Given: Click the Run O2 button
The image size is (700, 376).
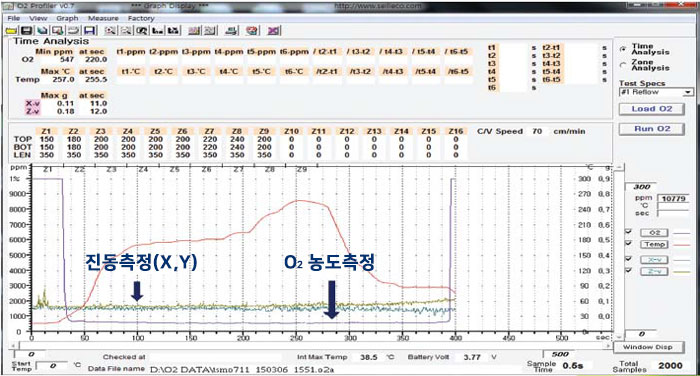Looking at the screenshot, I should [x=652, y=129].
